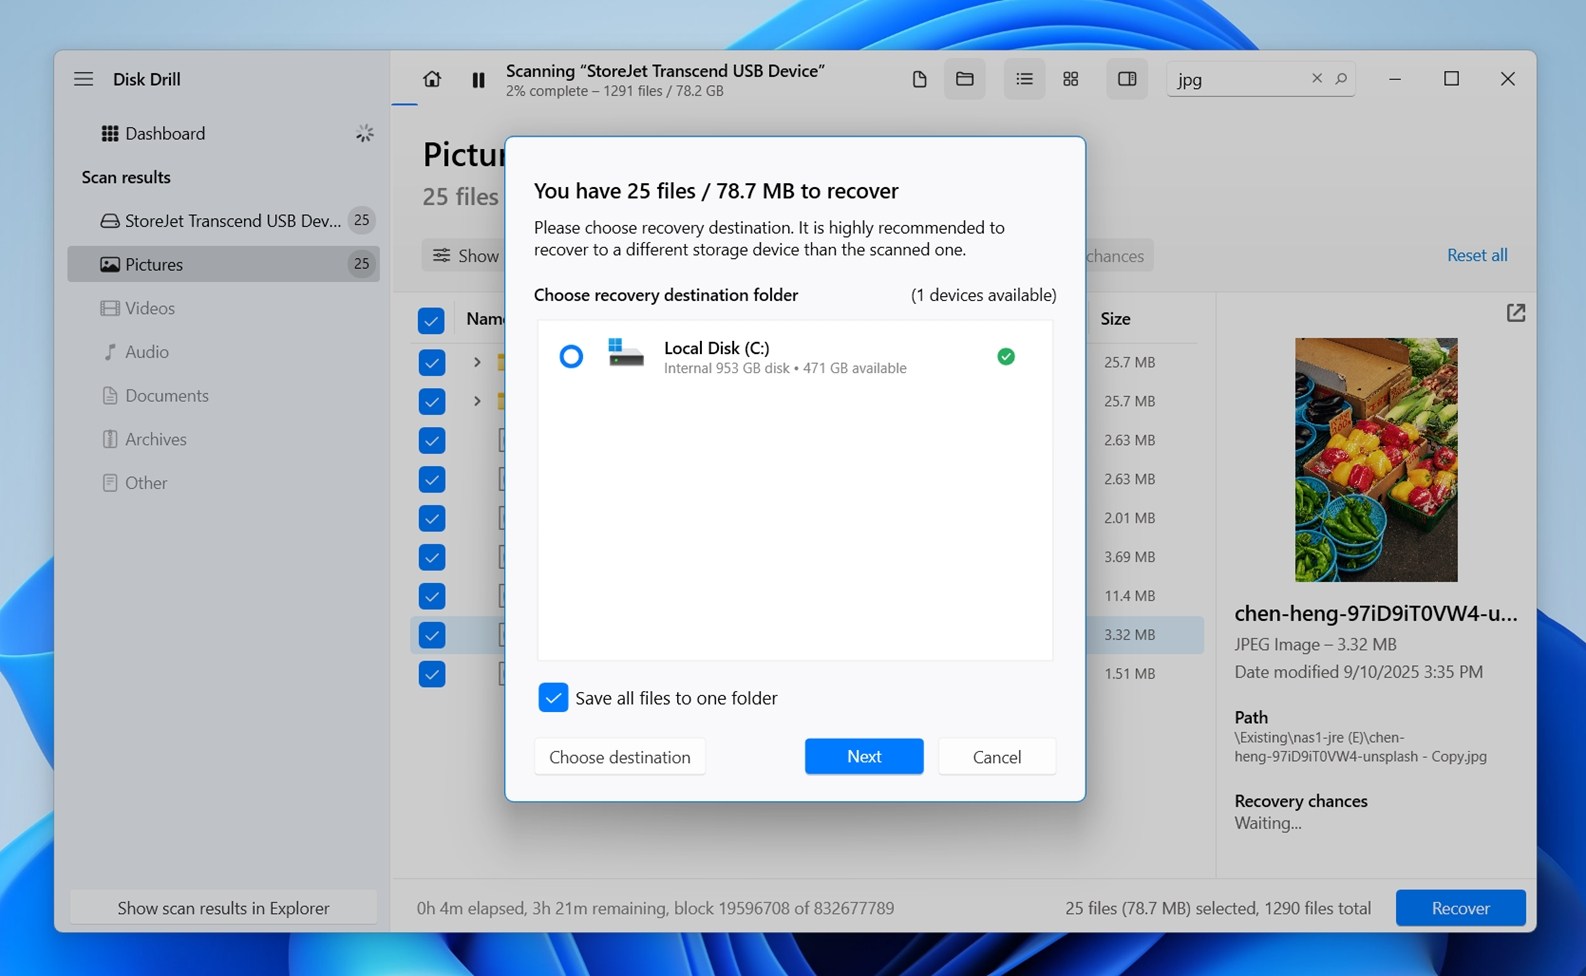Toggle the preview side panel icon

click(1127, 79)
